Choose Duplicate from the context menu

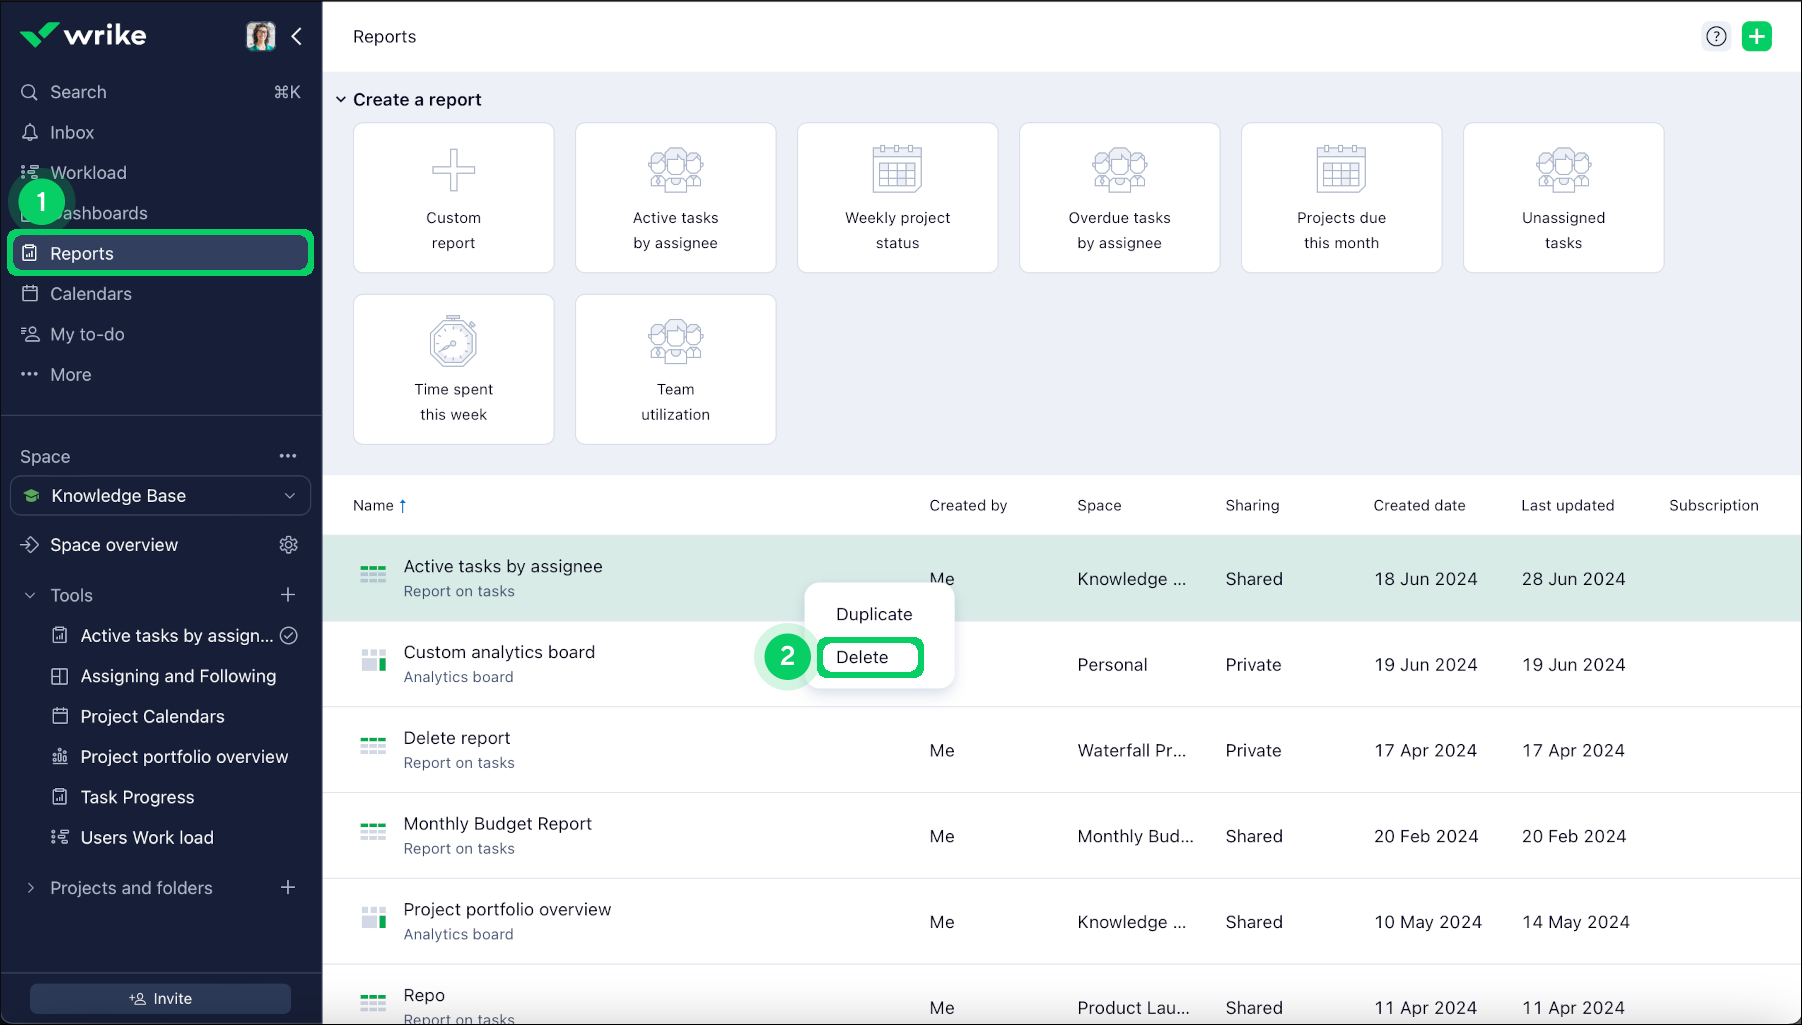(874, 614)
